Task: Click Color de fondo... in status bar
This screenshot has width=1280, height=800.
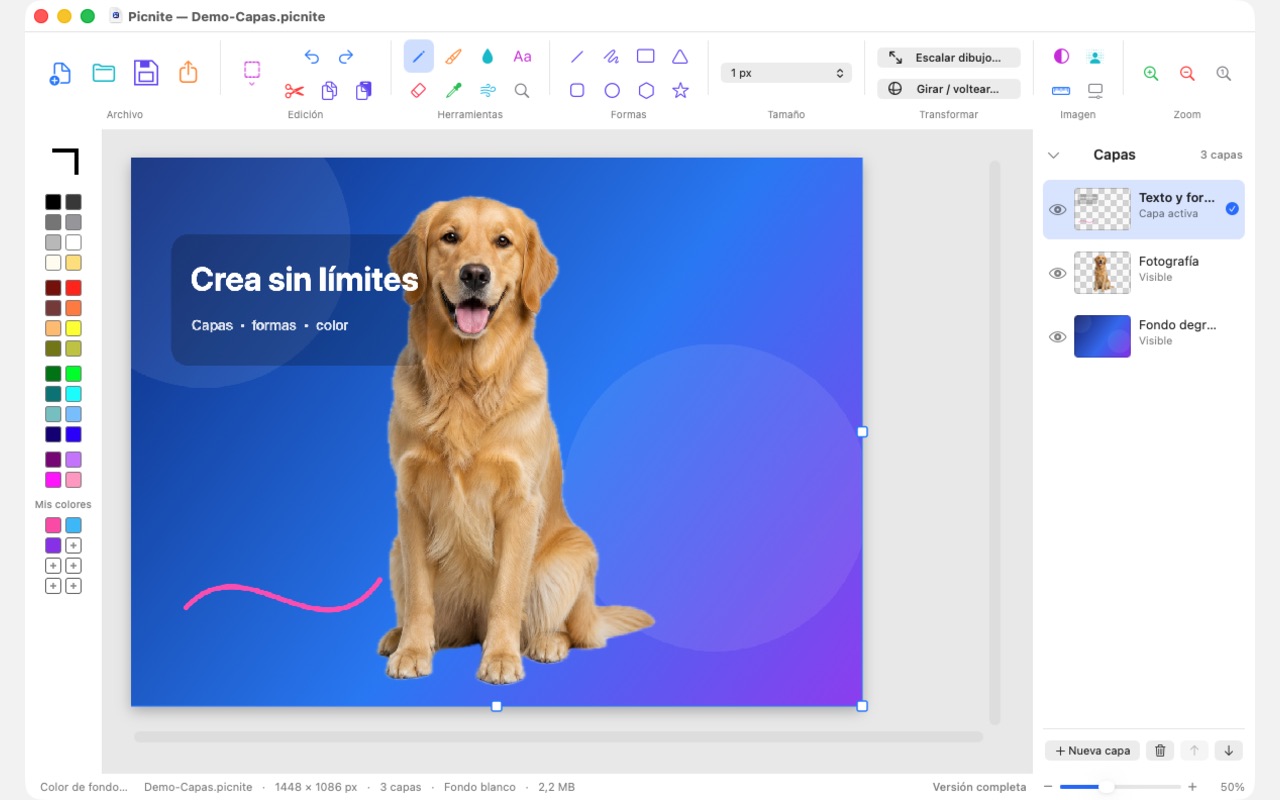Action: (x=84, y=787)
